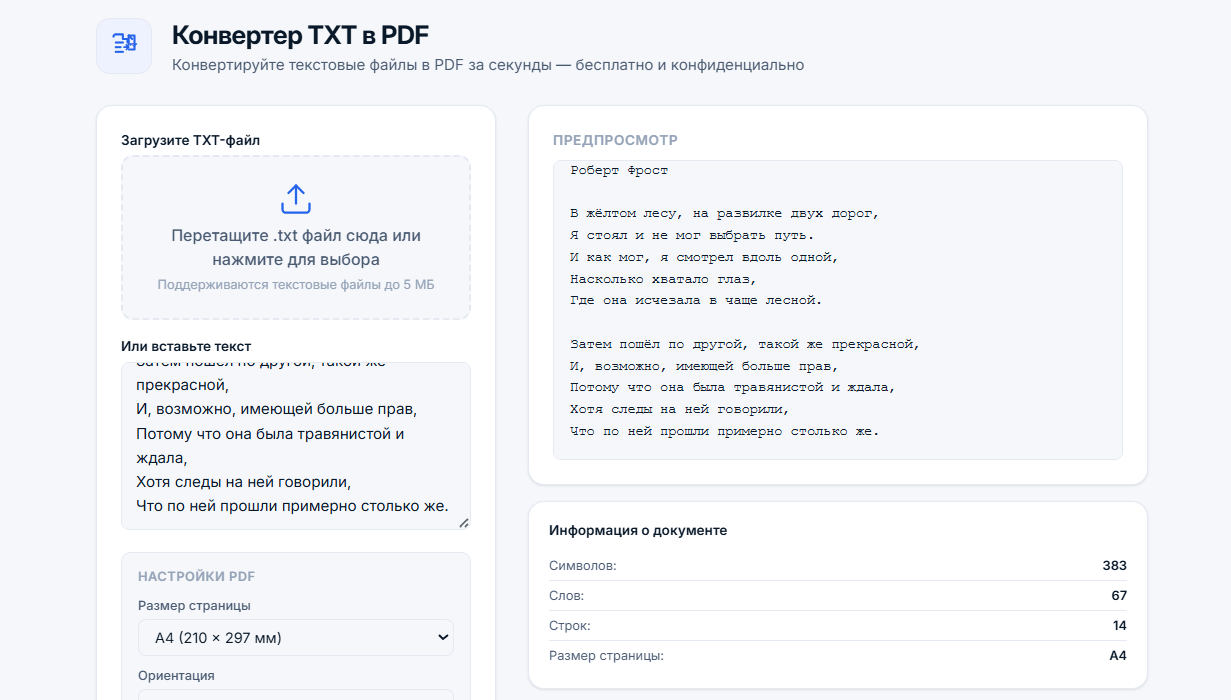Click the page size value A4 in info
Screen dimensions: 1231x700
[x=1118, y=656]
